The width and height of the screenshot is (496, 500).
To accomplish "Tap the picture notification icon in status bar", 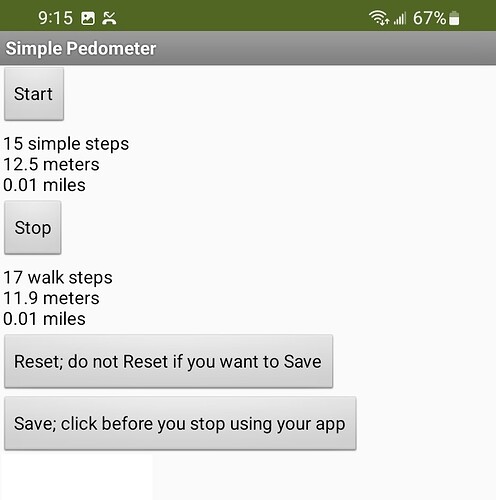I will [88, 18].
